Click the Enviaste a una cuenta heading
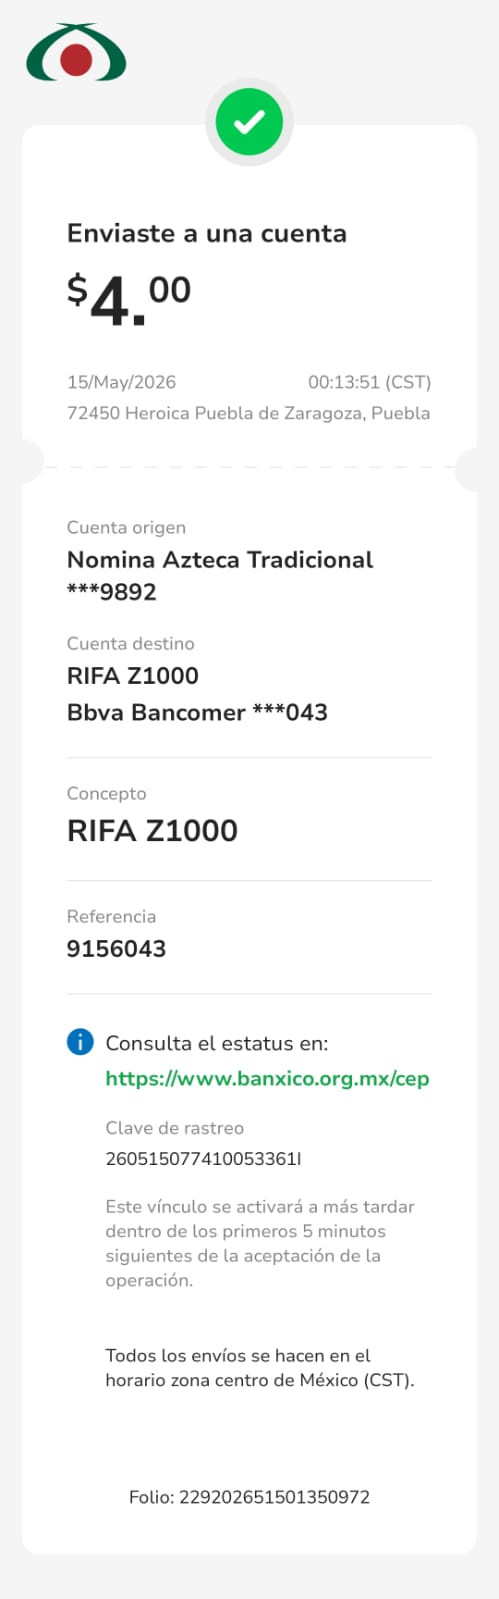Screen dimensions: 499x1599 (207, 234)
